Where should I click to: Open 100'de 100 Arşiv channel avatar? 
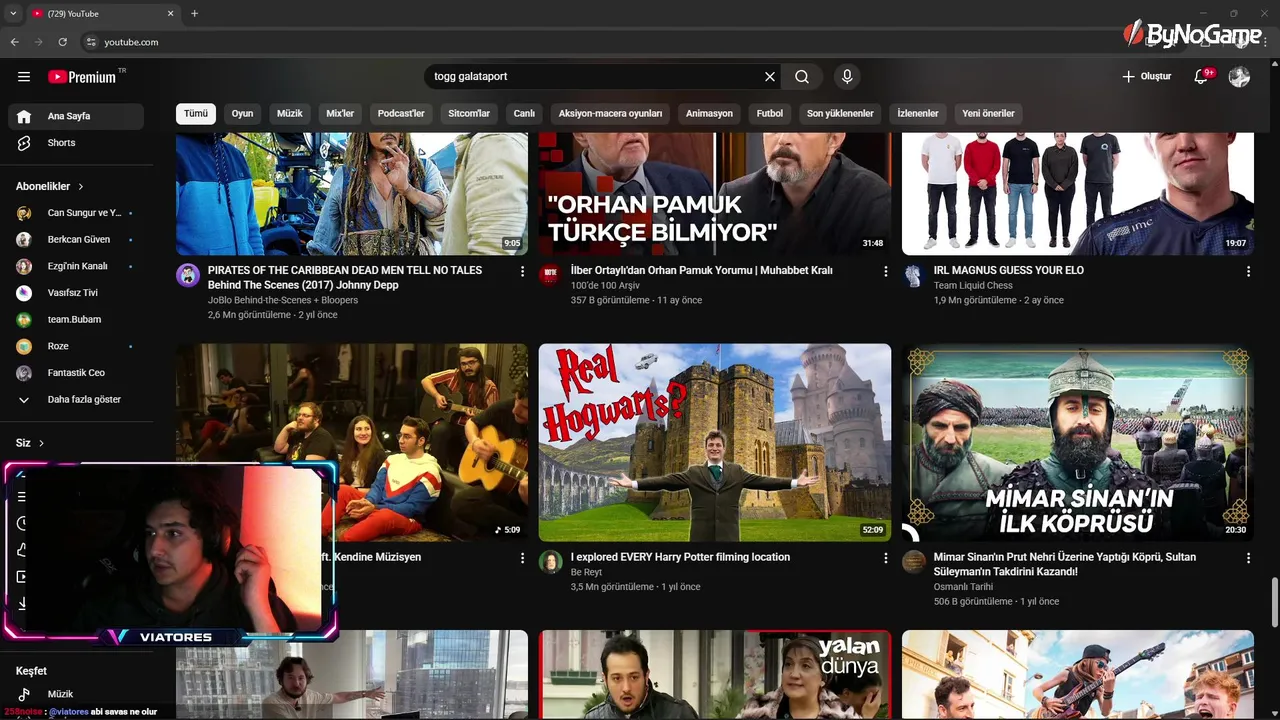pyautogui.click(x=550, y=276)
